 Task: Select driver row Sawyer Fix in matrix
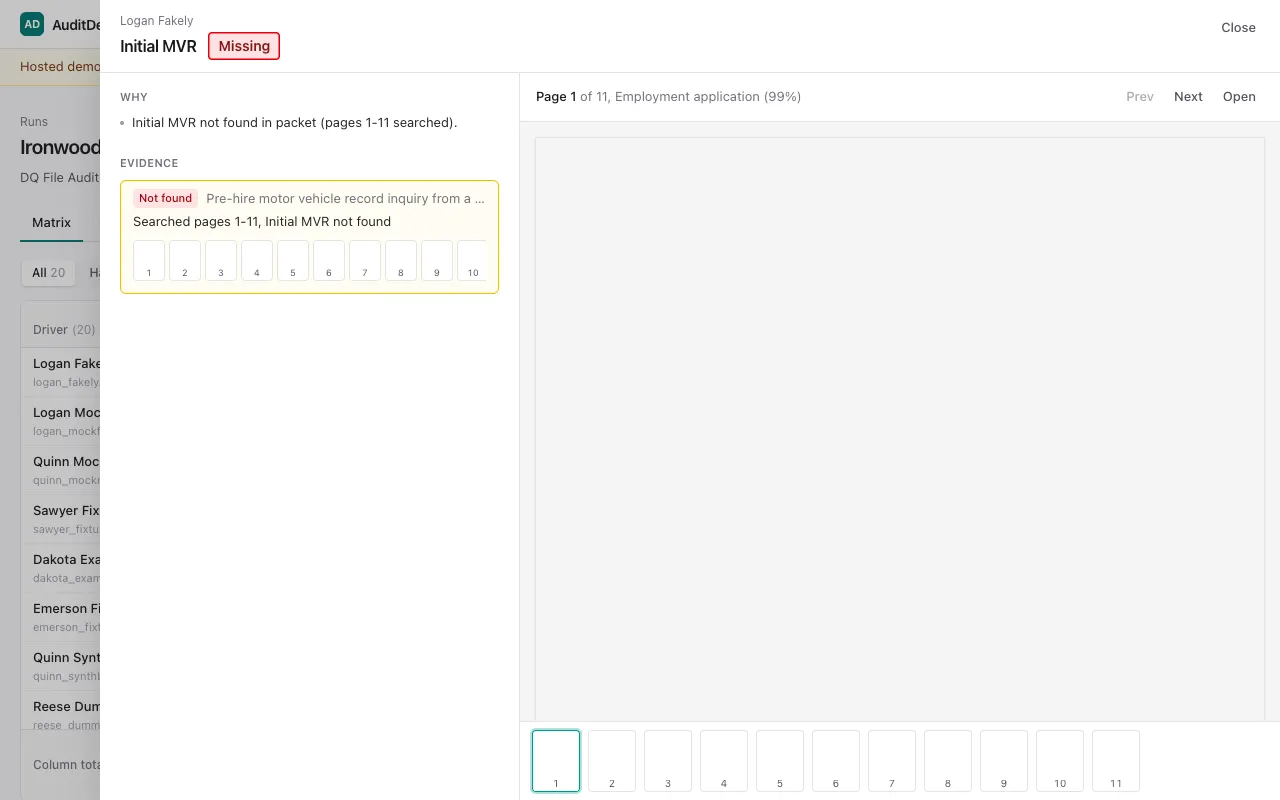(x=60, y=519)
